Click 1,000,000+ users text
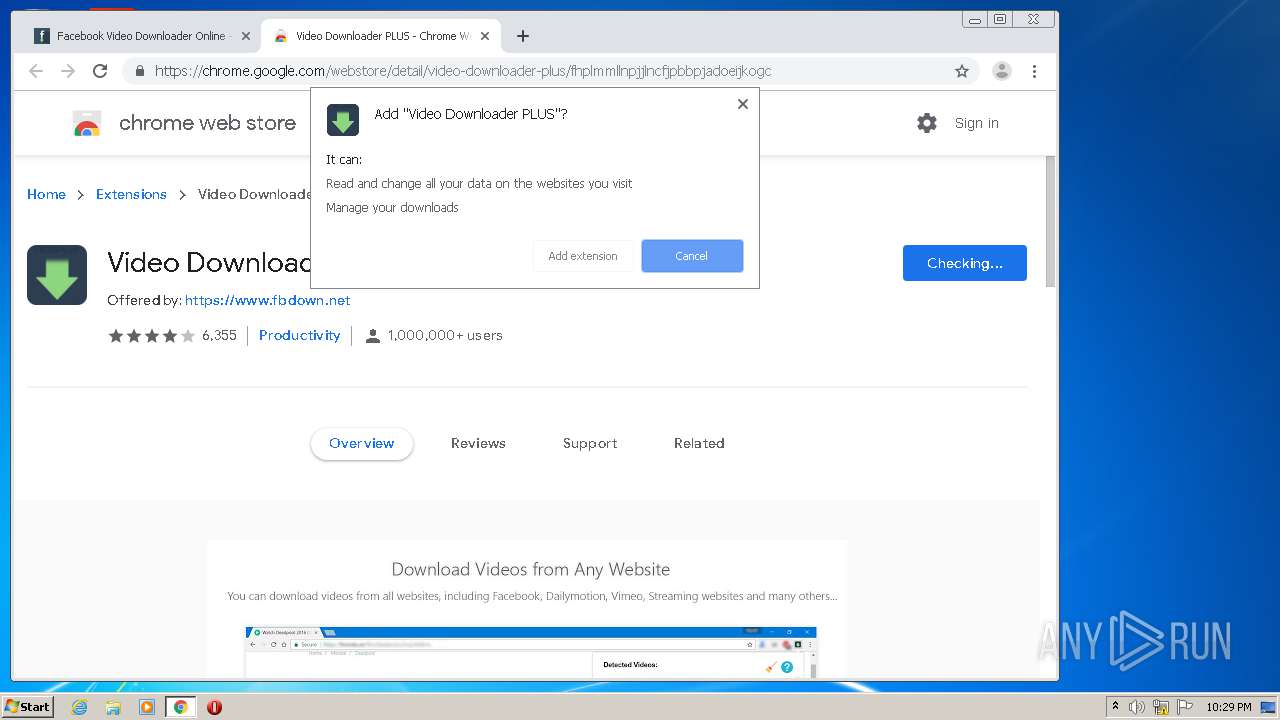 [x=445, y=336]
